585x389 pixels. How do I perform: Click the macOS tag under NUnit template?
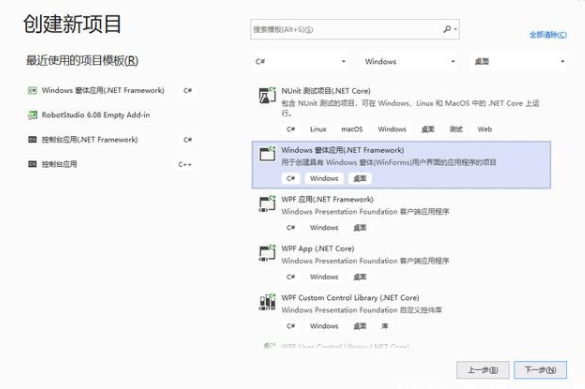352,129
